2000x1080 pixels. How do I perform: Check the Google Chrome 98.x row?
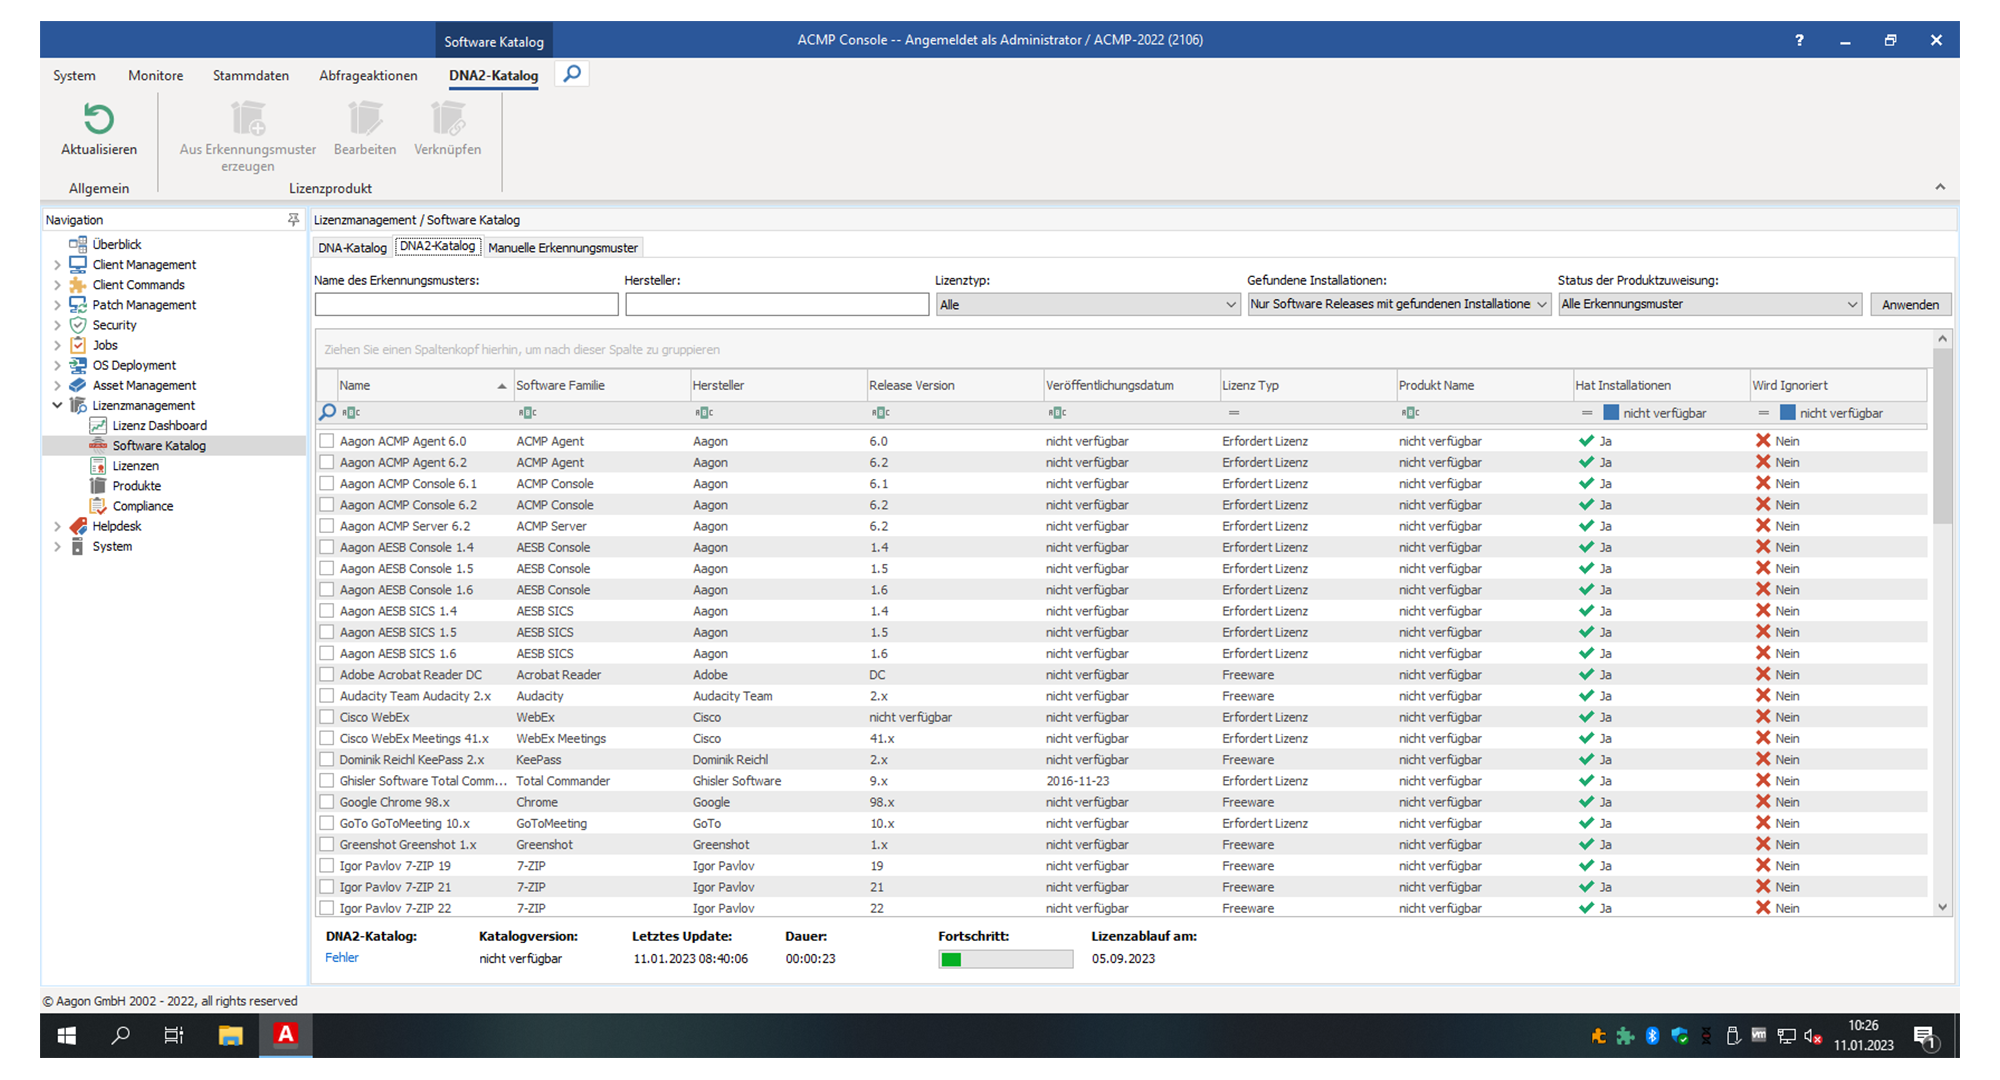(326, 802)
